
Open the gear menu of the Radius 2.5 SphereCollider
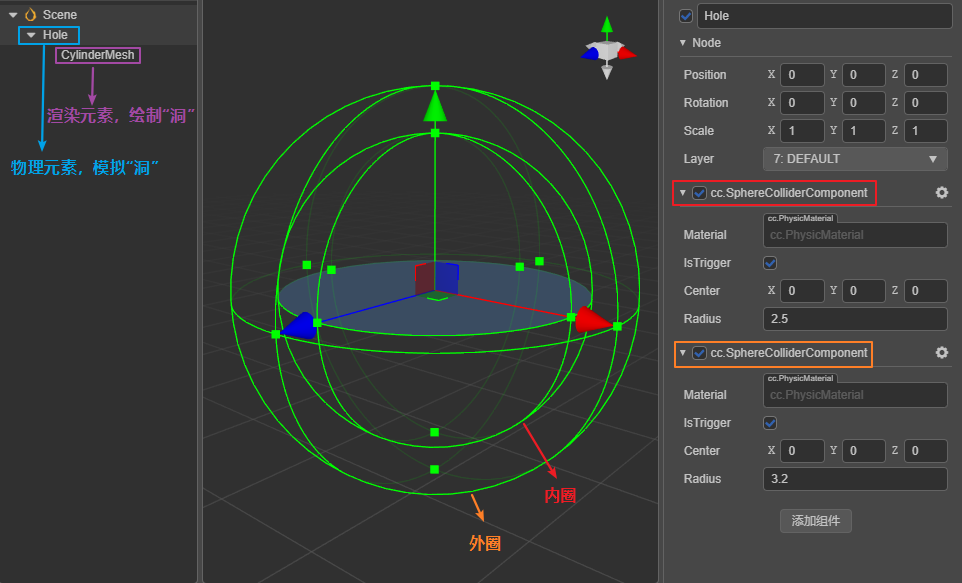coord(942,193)
